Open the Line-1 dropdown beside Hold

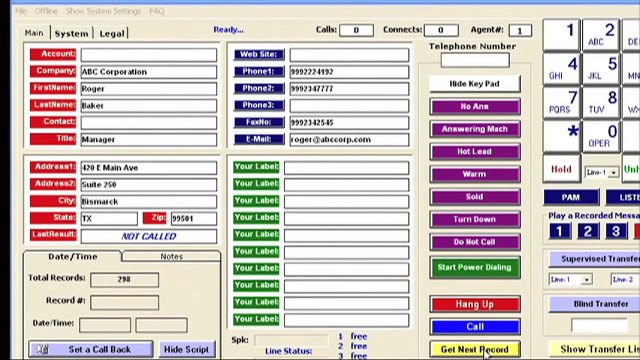coord(602,173)
